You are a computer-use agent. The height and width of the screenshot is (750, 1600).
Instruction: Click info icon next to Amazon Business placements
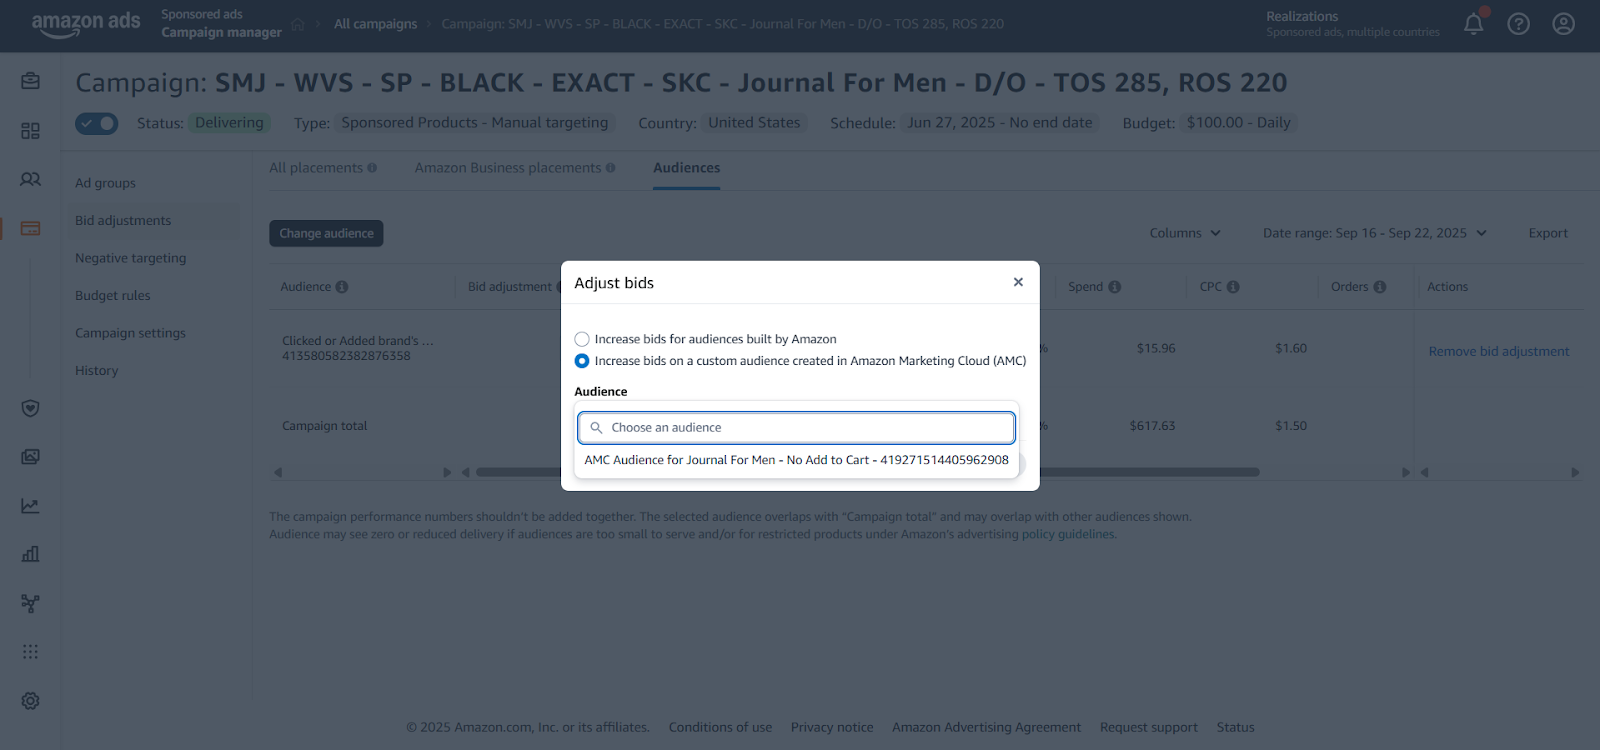point(611,168)
